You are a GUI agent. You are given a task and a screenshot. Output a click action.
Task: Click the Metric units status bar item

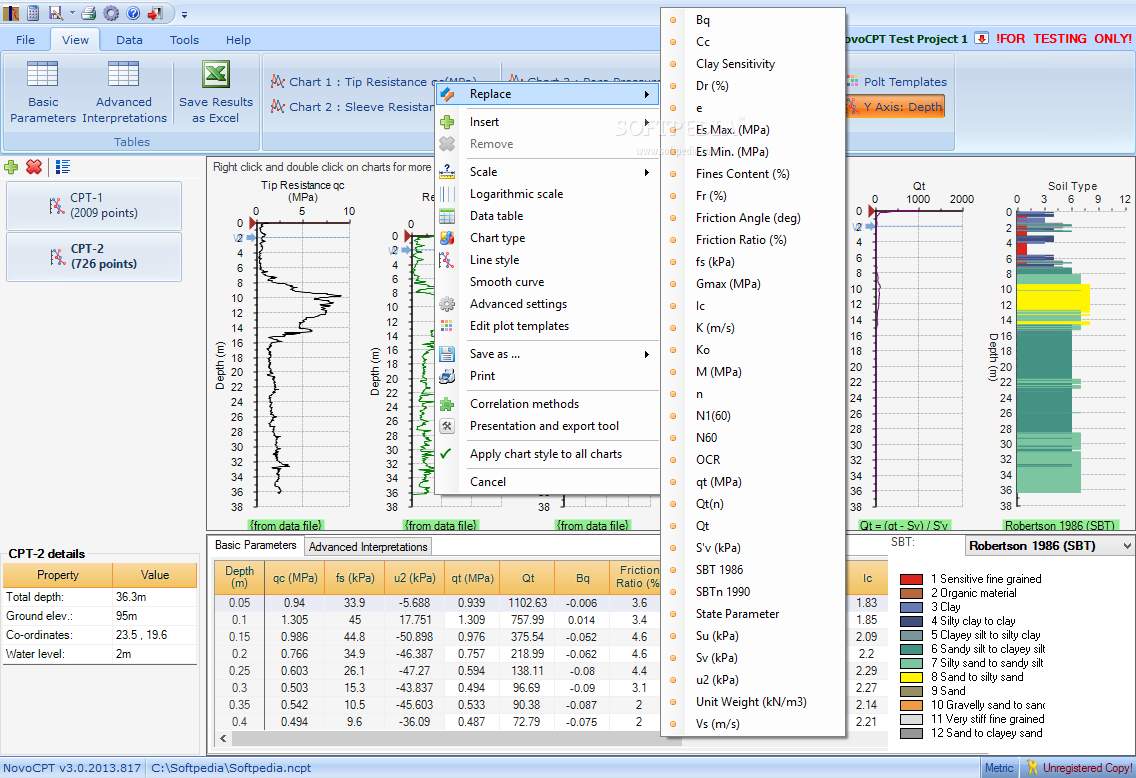[1000, 768]
